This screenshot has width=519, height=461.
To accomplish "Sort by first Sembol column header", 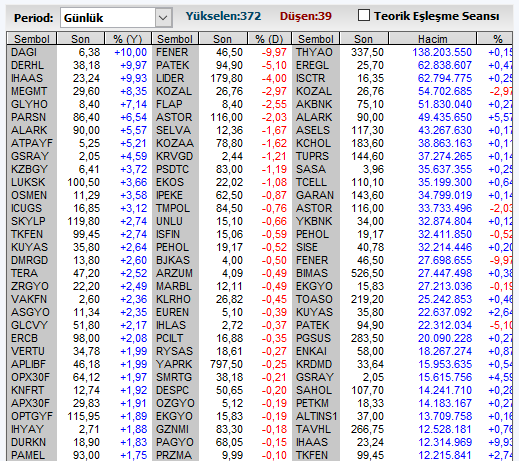I will 32,39.
